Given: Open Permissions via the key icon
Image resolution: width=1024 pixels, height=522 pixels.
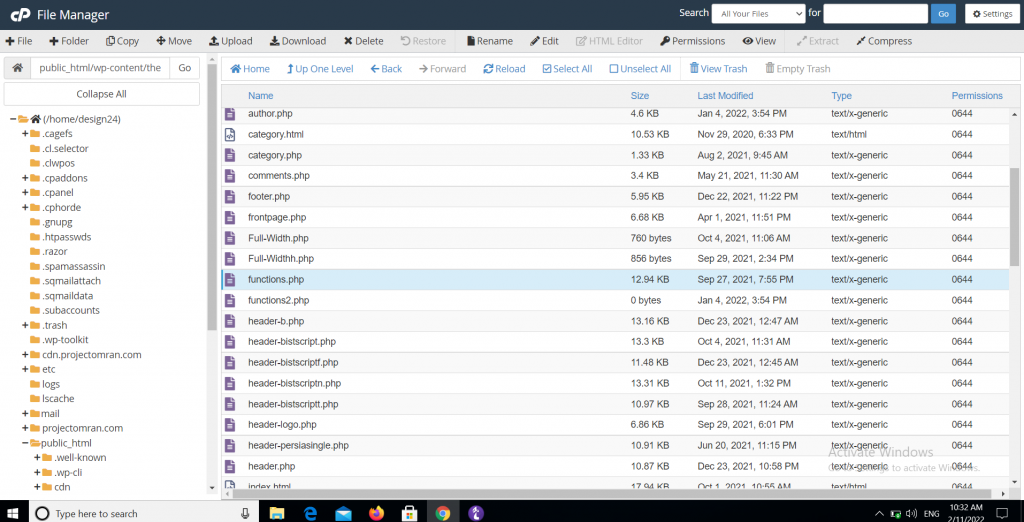Looking at the screenshot, I should tap(665, 41).
